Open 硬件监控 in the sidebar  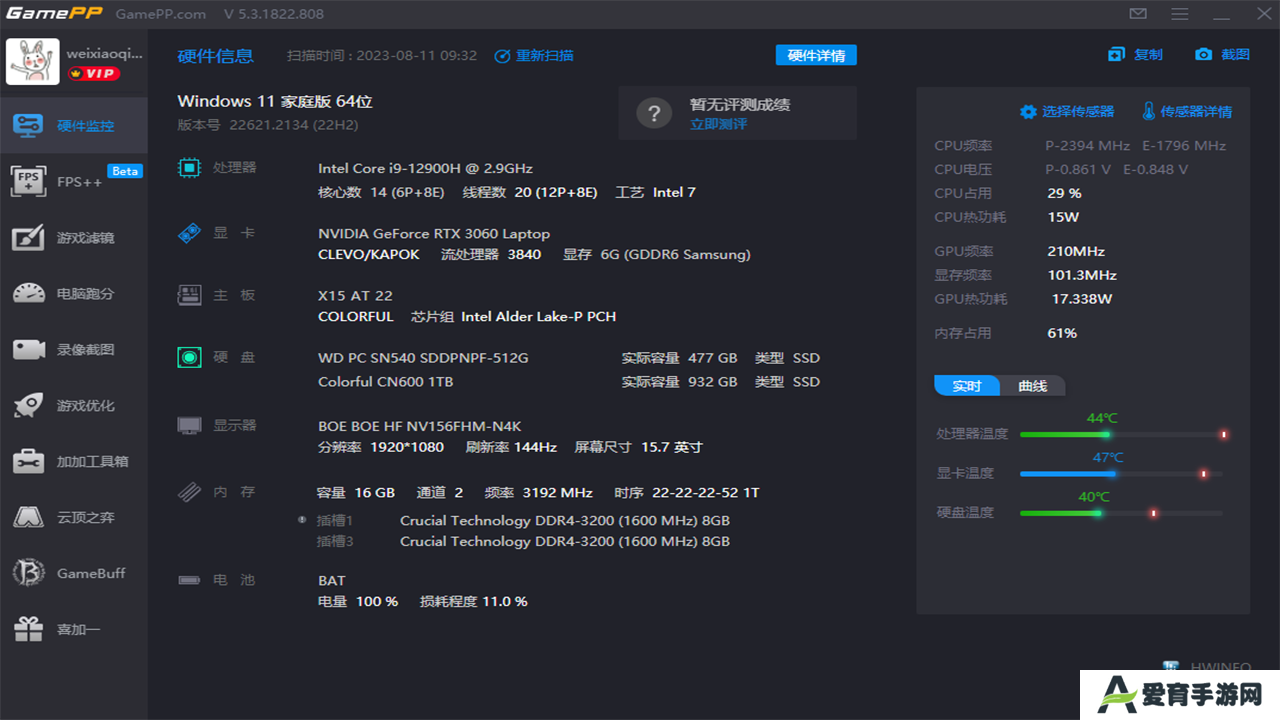[x=74, y=125]
